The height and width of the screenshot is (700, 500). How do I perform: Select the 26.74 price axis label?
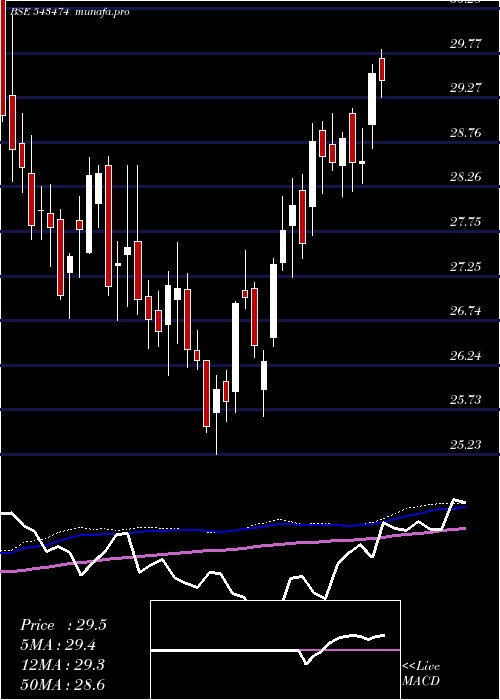pyautogui.click(x=466, y=311)
